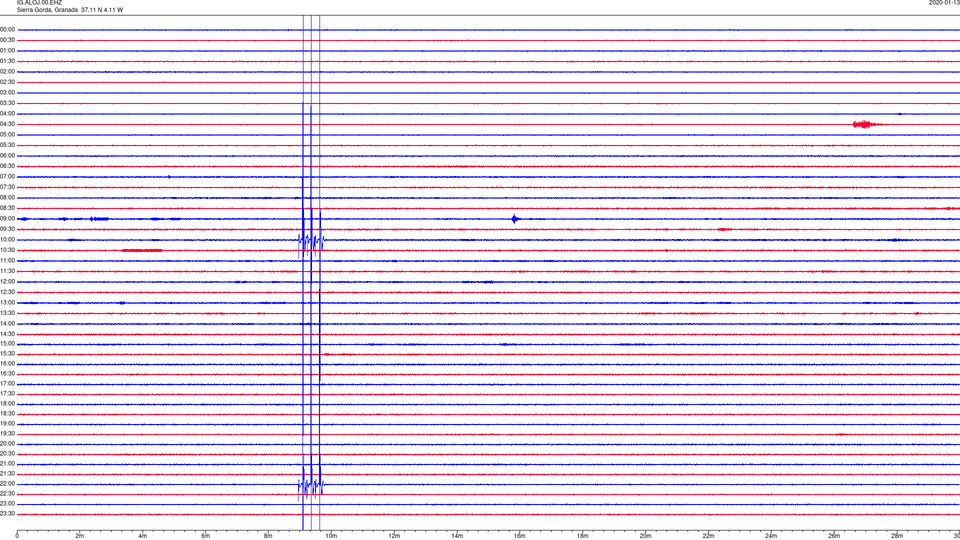The height and width of the screenshot is (540, 960).
Task: Click the 13:00 time label
Action: click(x=7, y=302)
